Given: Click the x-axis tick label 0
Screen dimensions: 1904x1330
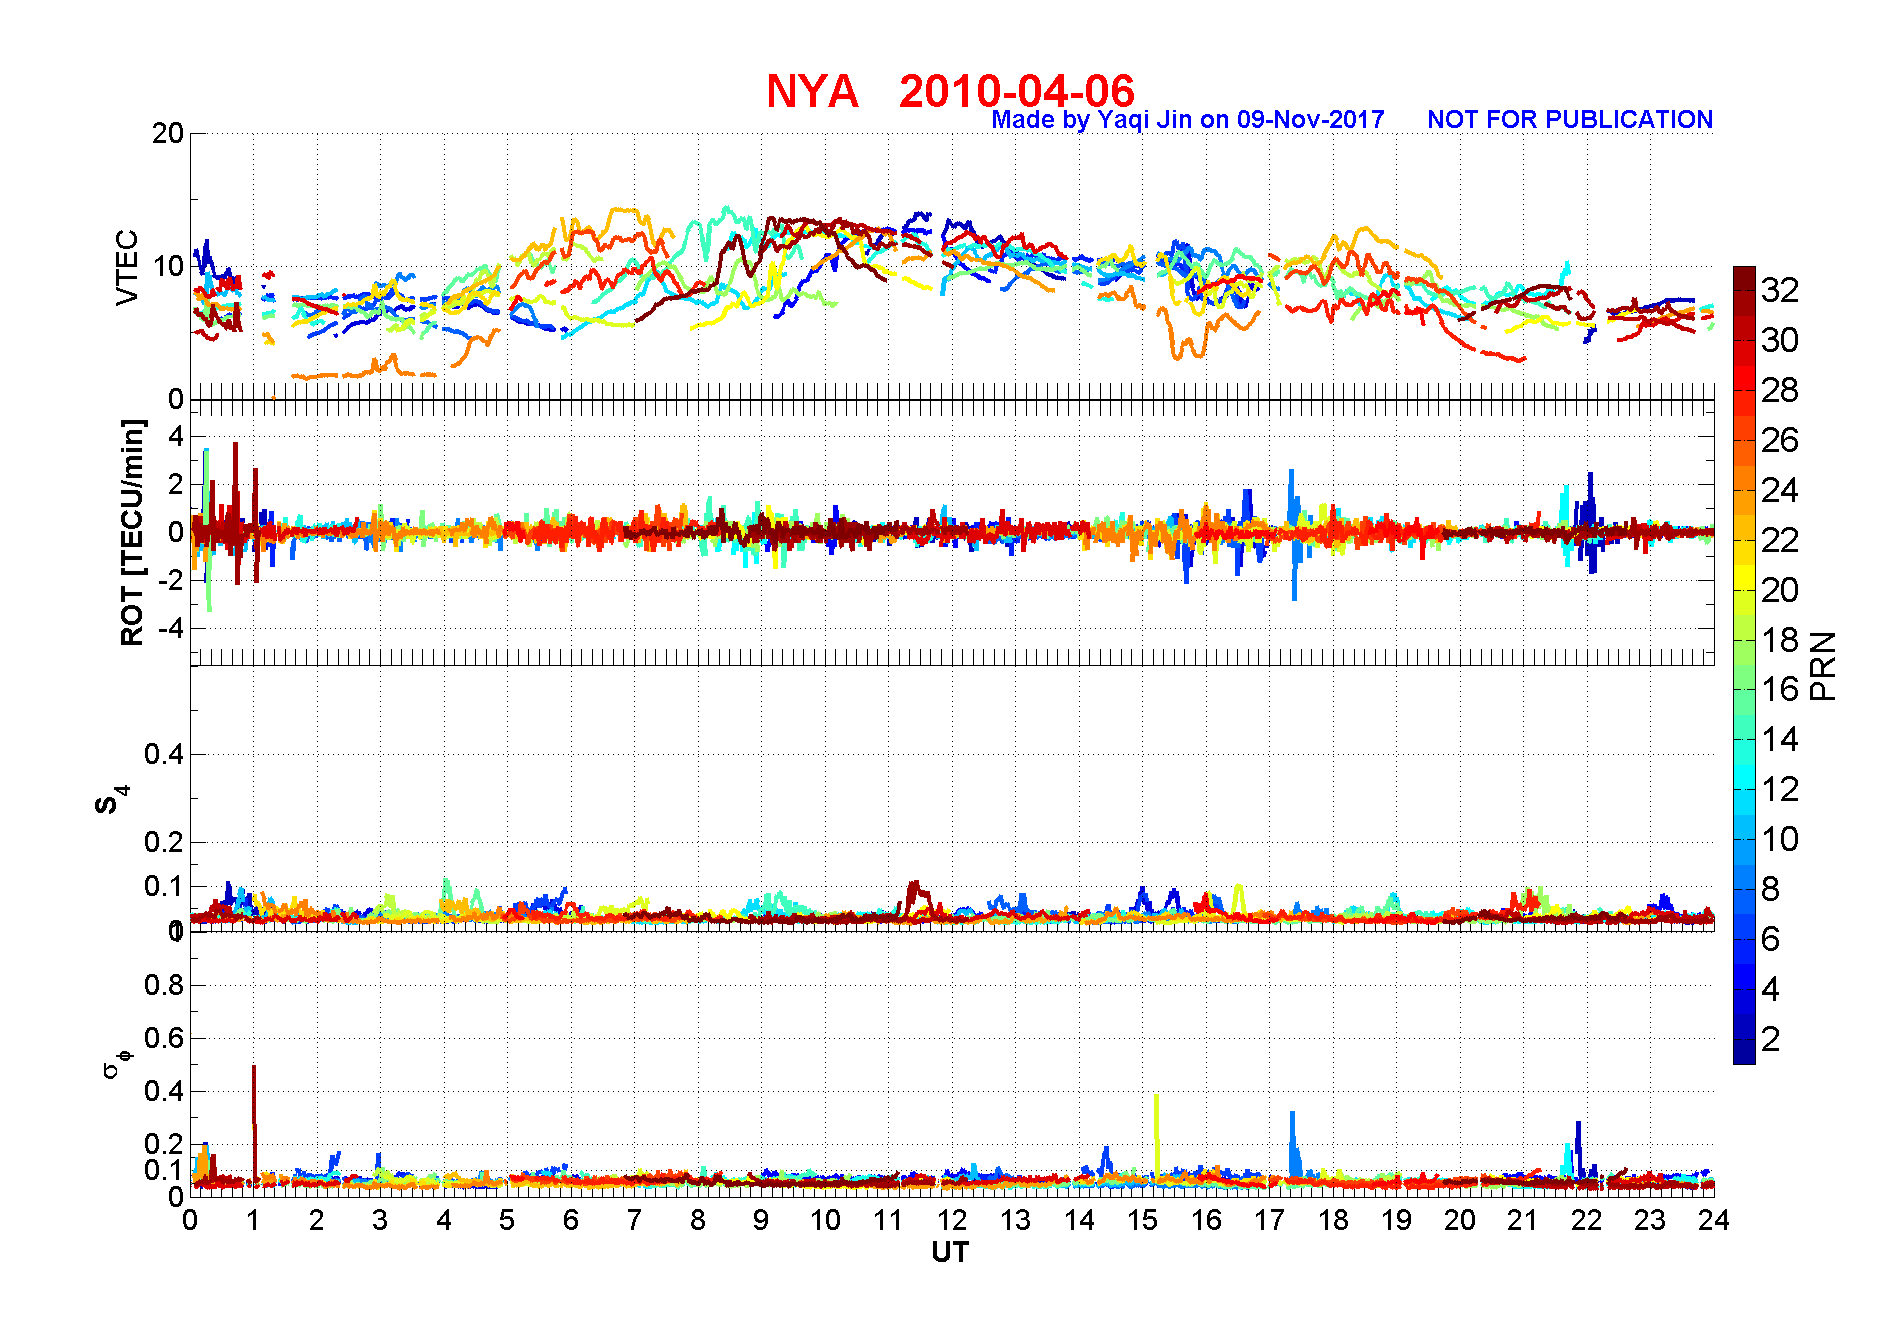Looking at the screenshot, I should [190, 1220].
